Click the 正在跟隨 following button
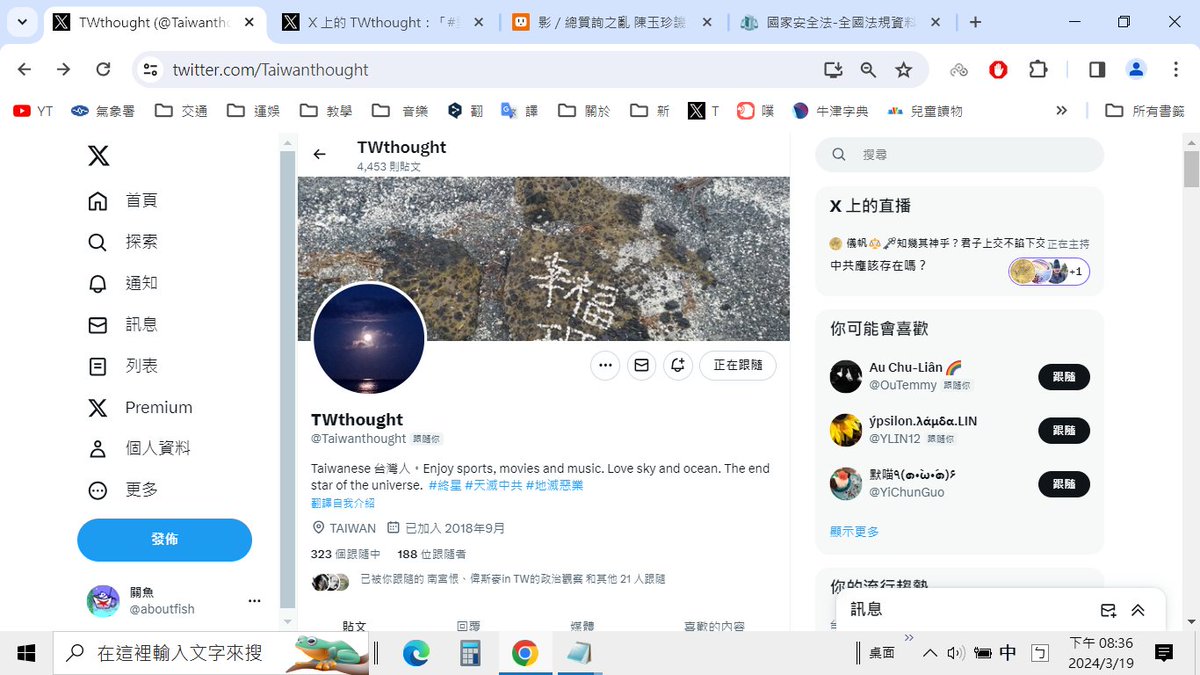 point(738,366)
